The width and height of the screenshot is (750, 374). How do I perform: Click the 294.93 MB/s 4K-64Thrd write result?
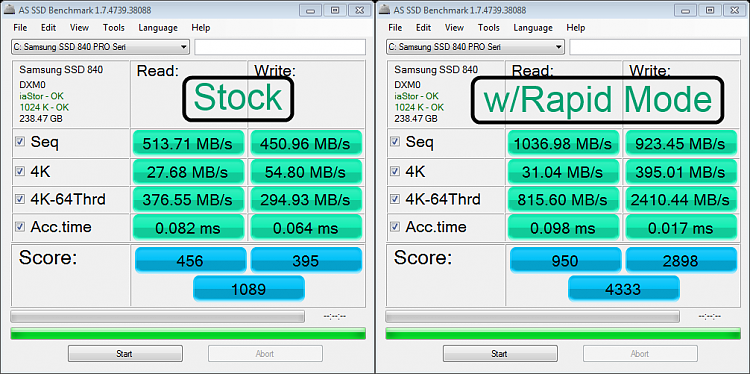(x=306, y=200)
